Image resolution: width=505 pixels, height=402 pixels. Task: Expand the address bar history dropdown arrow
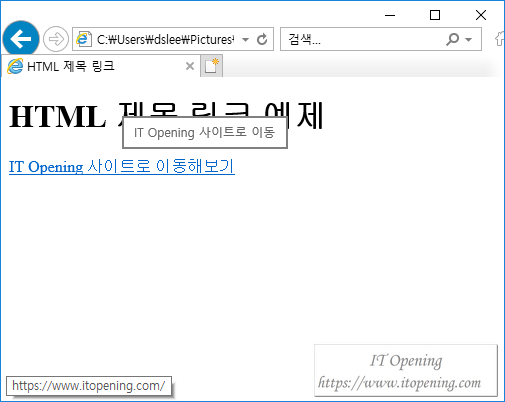coord(245,40)
